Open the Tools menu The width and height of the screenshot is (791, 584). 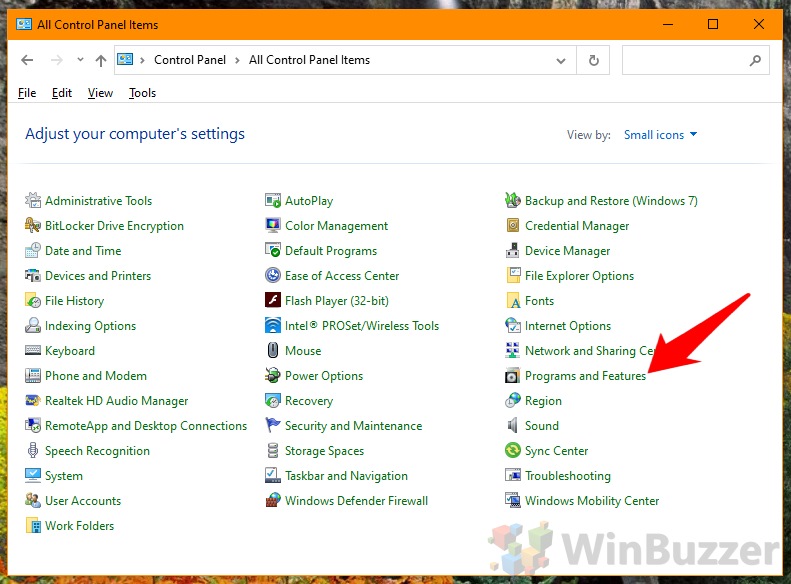142,93
